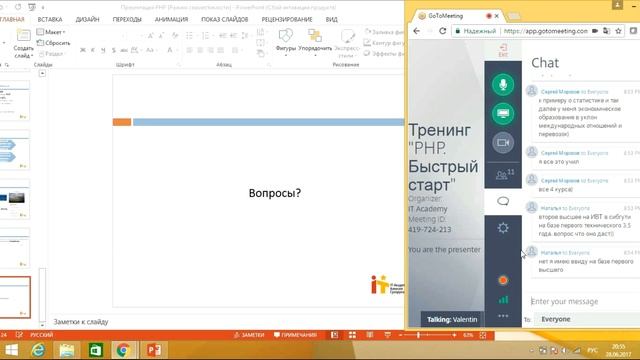Open the Фигуры shapes gallery
This screenshot has height=360, width=640.
tap(285, 42)
